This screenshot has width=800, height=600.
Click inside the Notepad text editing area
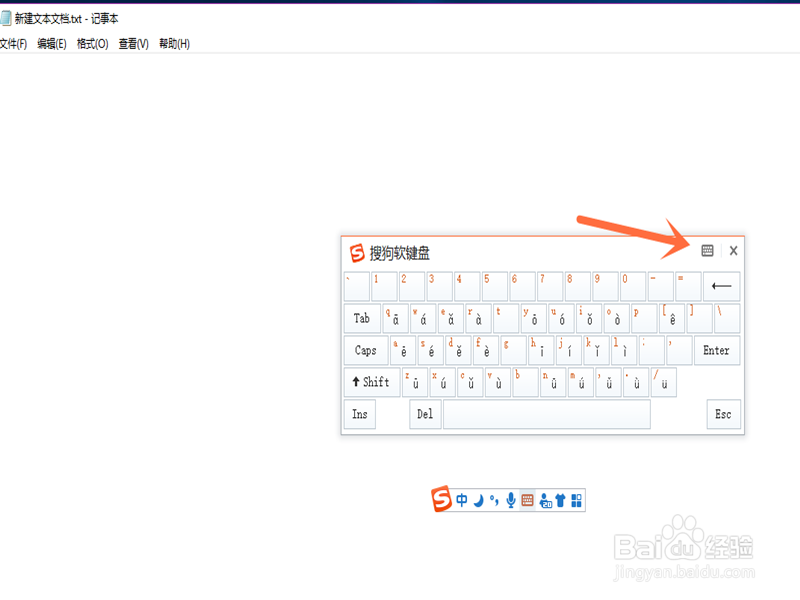[400, 327]
